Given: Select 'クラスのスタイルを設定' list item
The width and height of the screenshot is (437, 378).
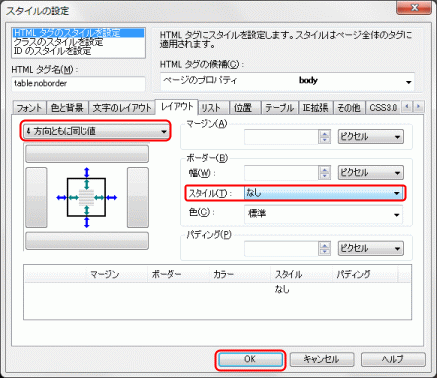Looking at the screenshot, I should point(78,42).
